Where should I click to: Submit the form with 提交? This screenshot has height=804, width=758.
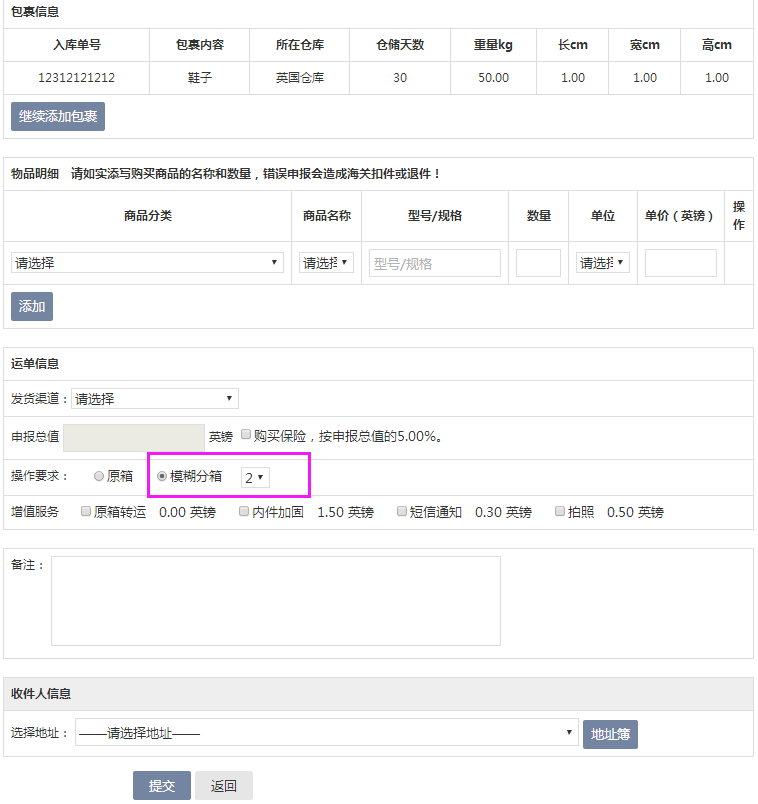coord(161,786)
